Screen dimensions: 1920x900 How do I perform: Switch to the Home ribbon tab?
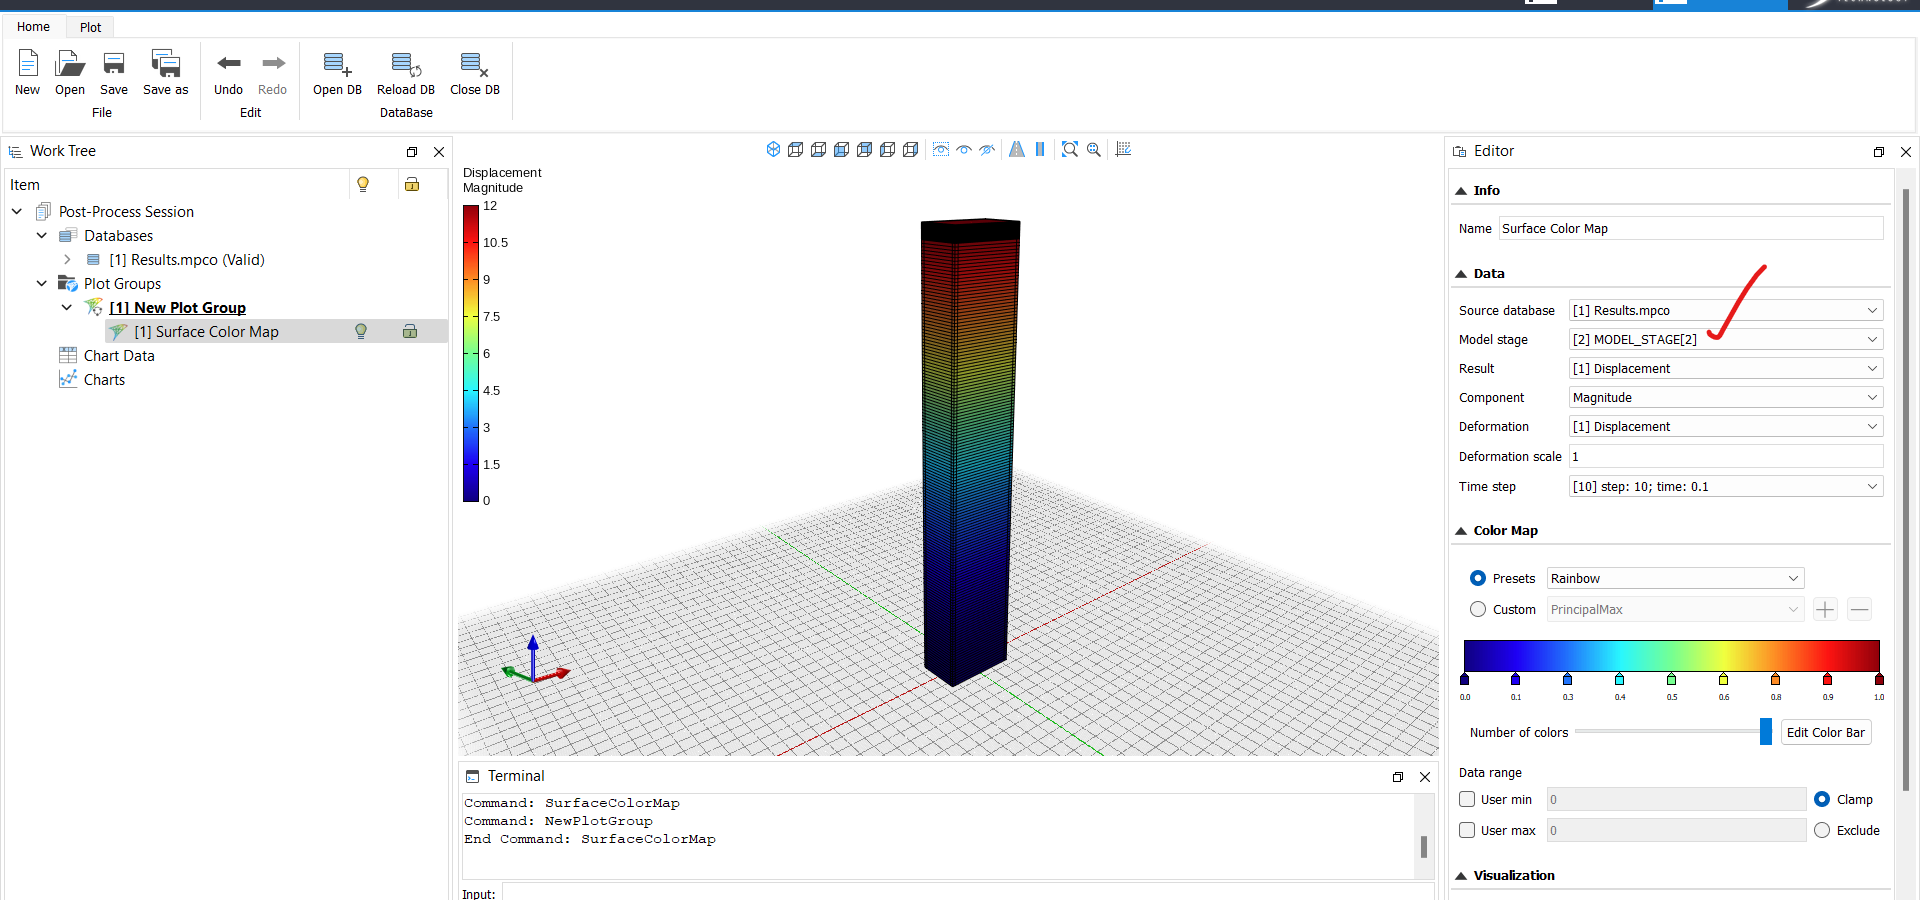(33, 27)
